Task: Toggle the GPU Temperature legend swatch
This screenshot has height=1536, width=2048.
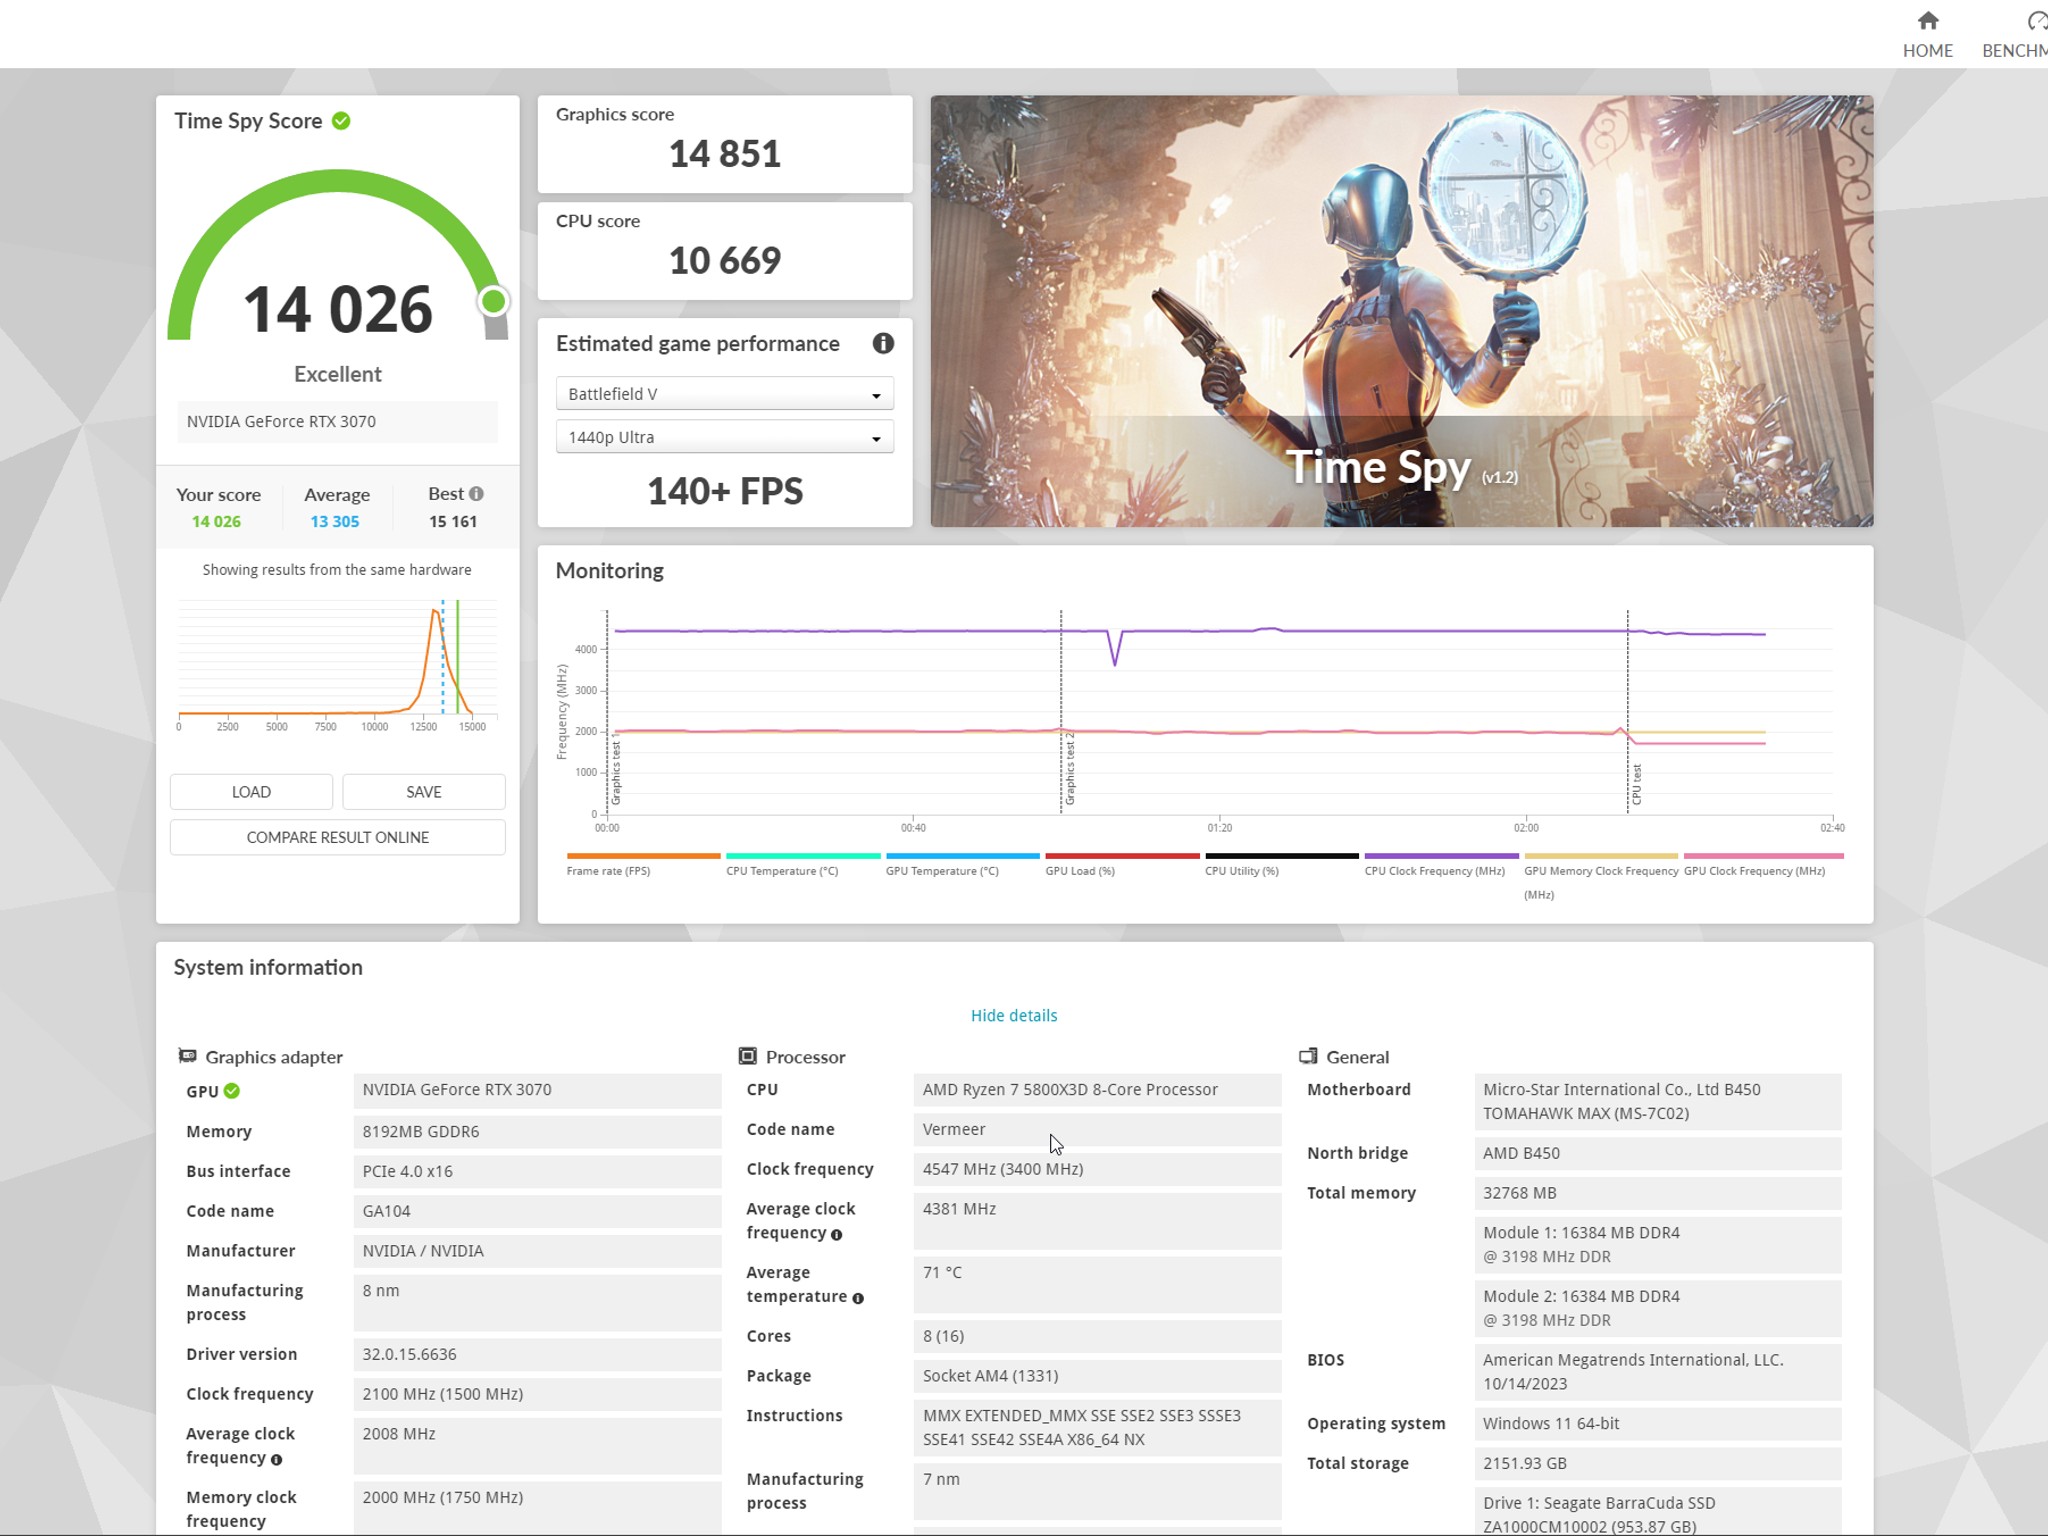Action: click(963, 856)
